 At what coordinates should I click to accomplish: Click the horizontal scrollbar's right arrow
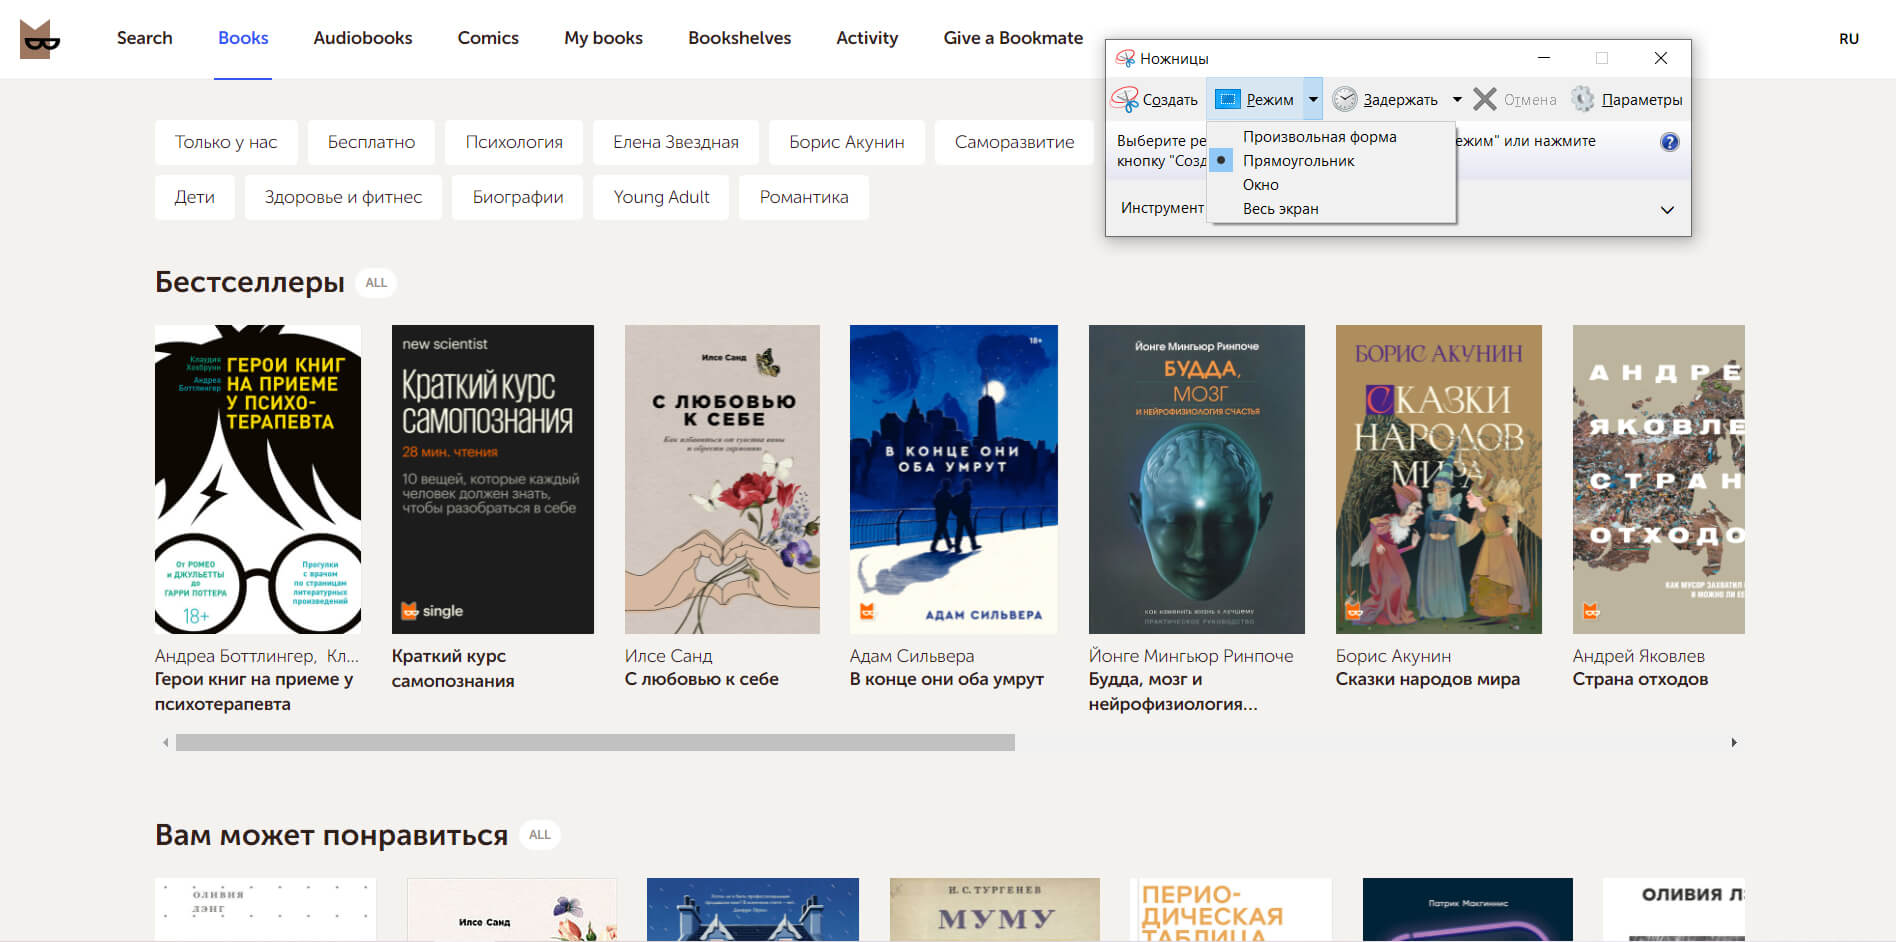point(1734,743)
